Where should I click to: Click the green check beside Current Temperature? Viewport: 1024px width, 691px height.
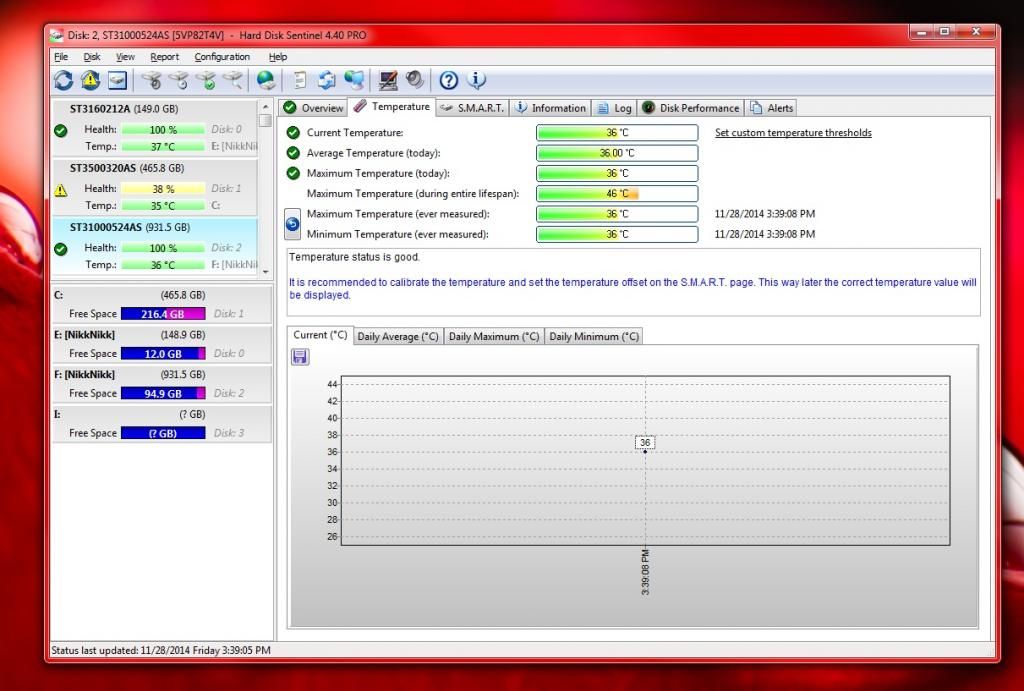(293, 133)
